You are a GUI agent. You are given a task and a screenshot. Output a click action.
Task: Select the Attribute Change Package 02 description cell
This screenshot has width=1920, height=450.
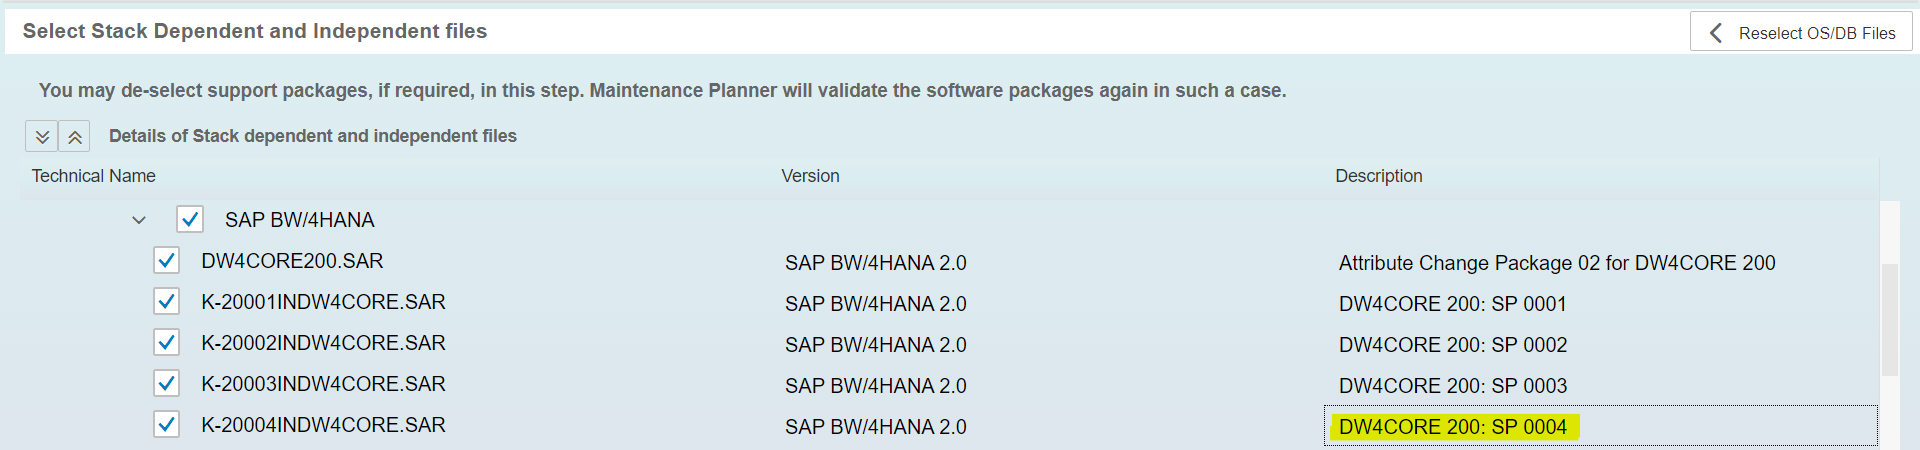(x=1557, y=263)
